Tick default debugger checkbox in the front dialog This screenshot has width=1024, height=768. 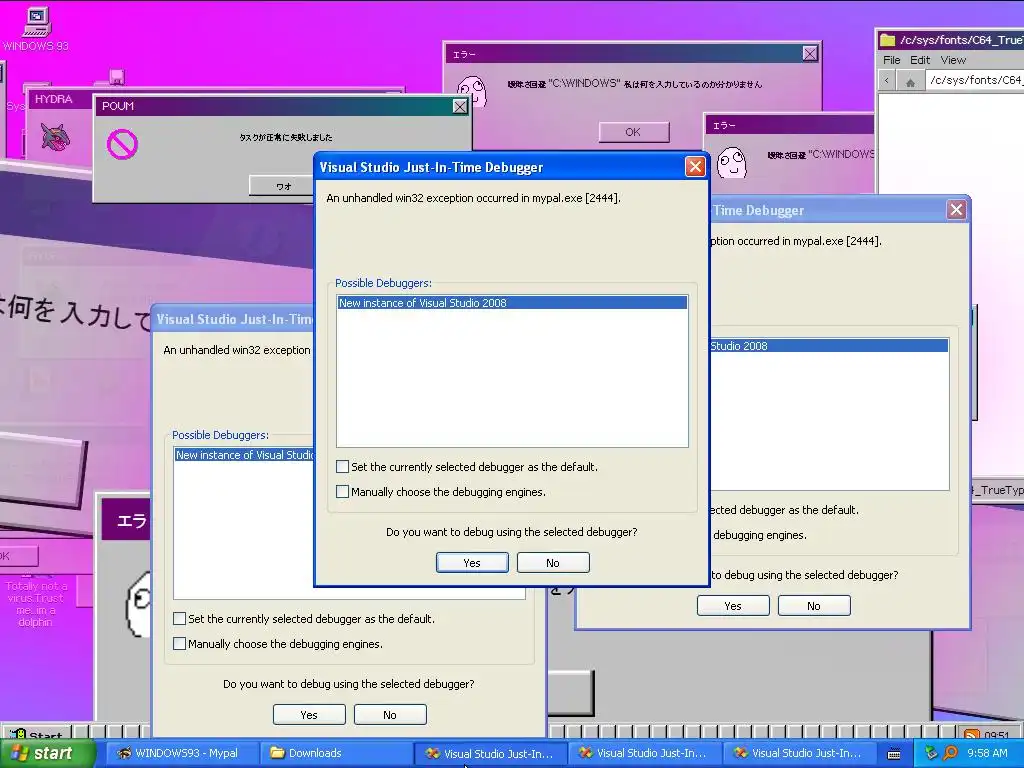coord(342,466)
